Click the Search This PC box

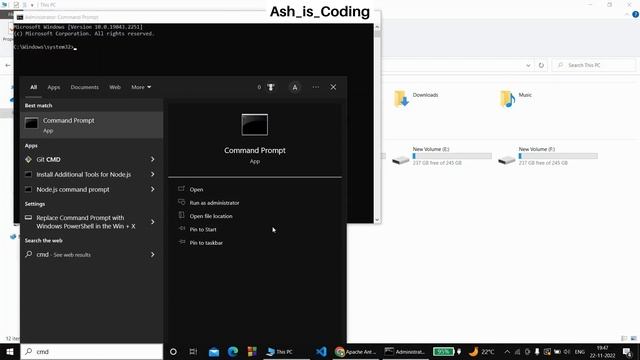(x=594, y=65)
